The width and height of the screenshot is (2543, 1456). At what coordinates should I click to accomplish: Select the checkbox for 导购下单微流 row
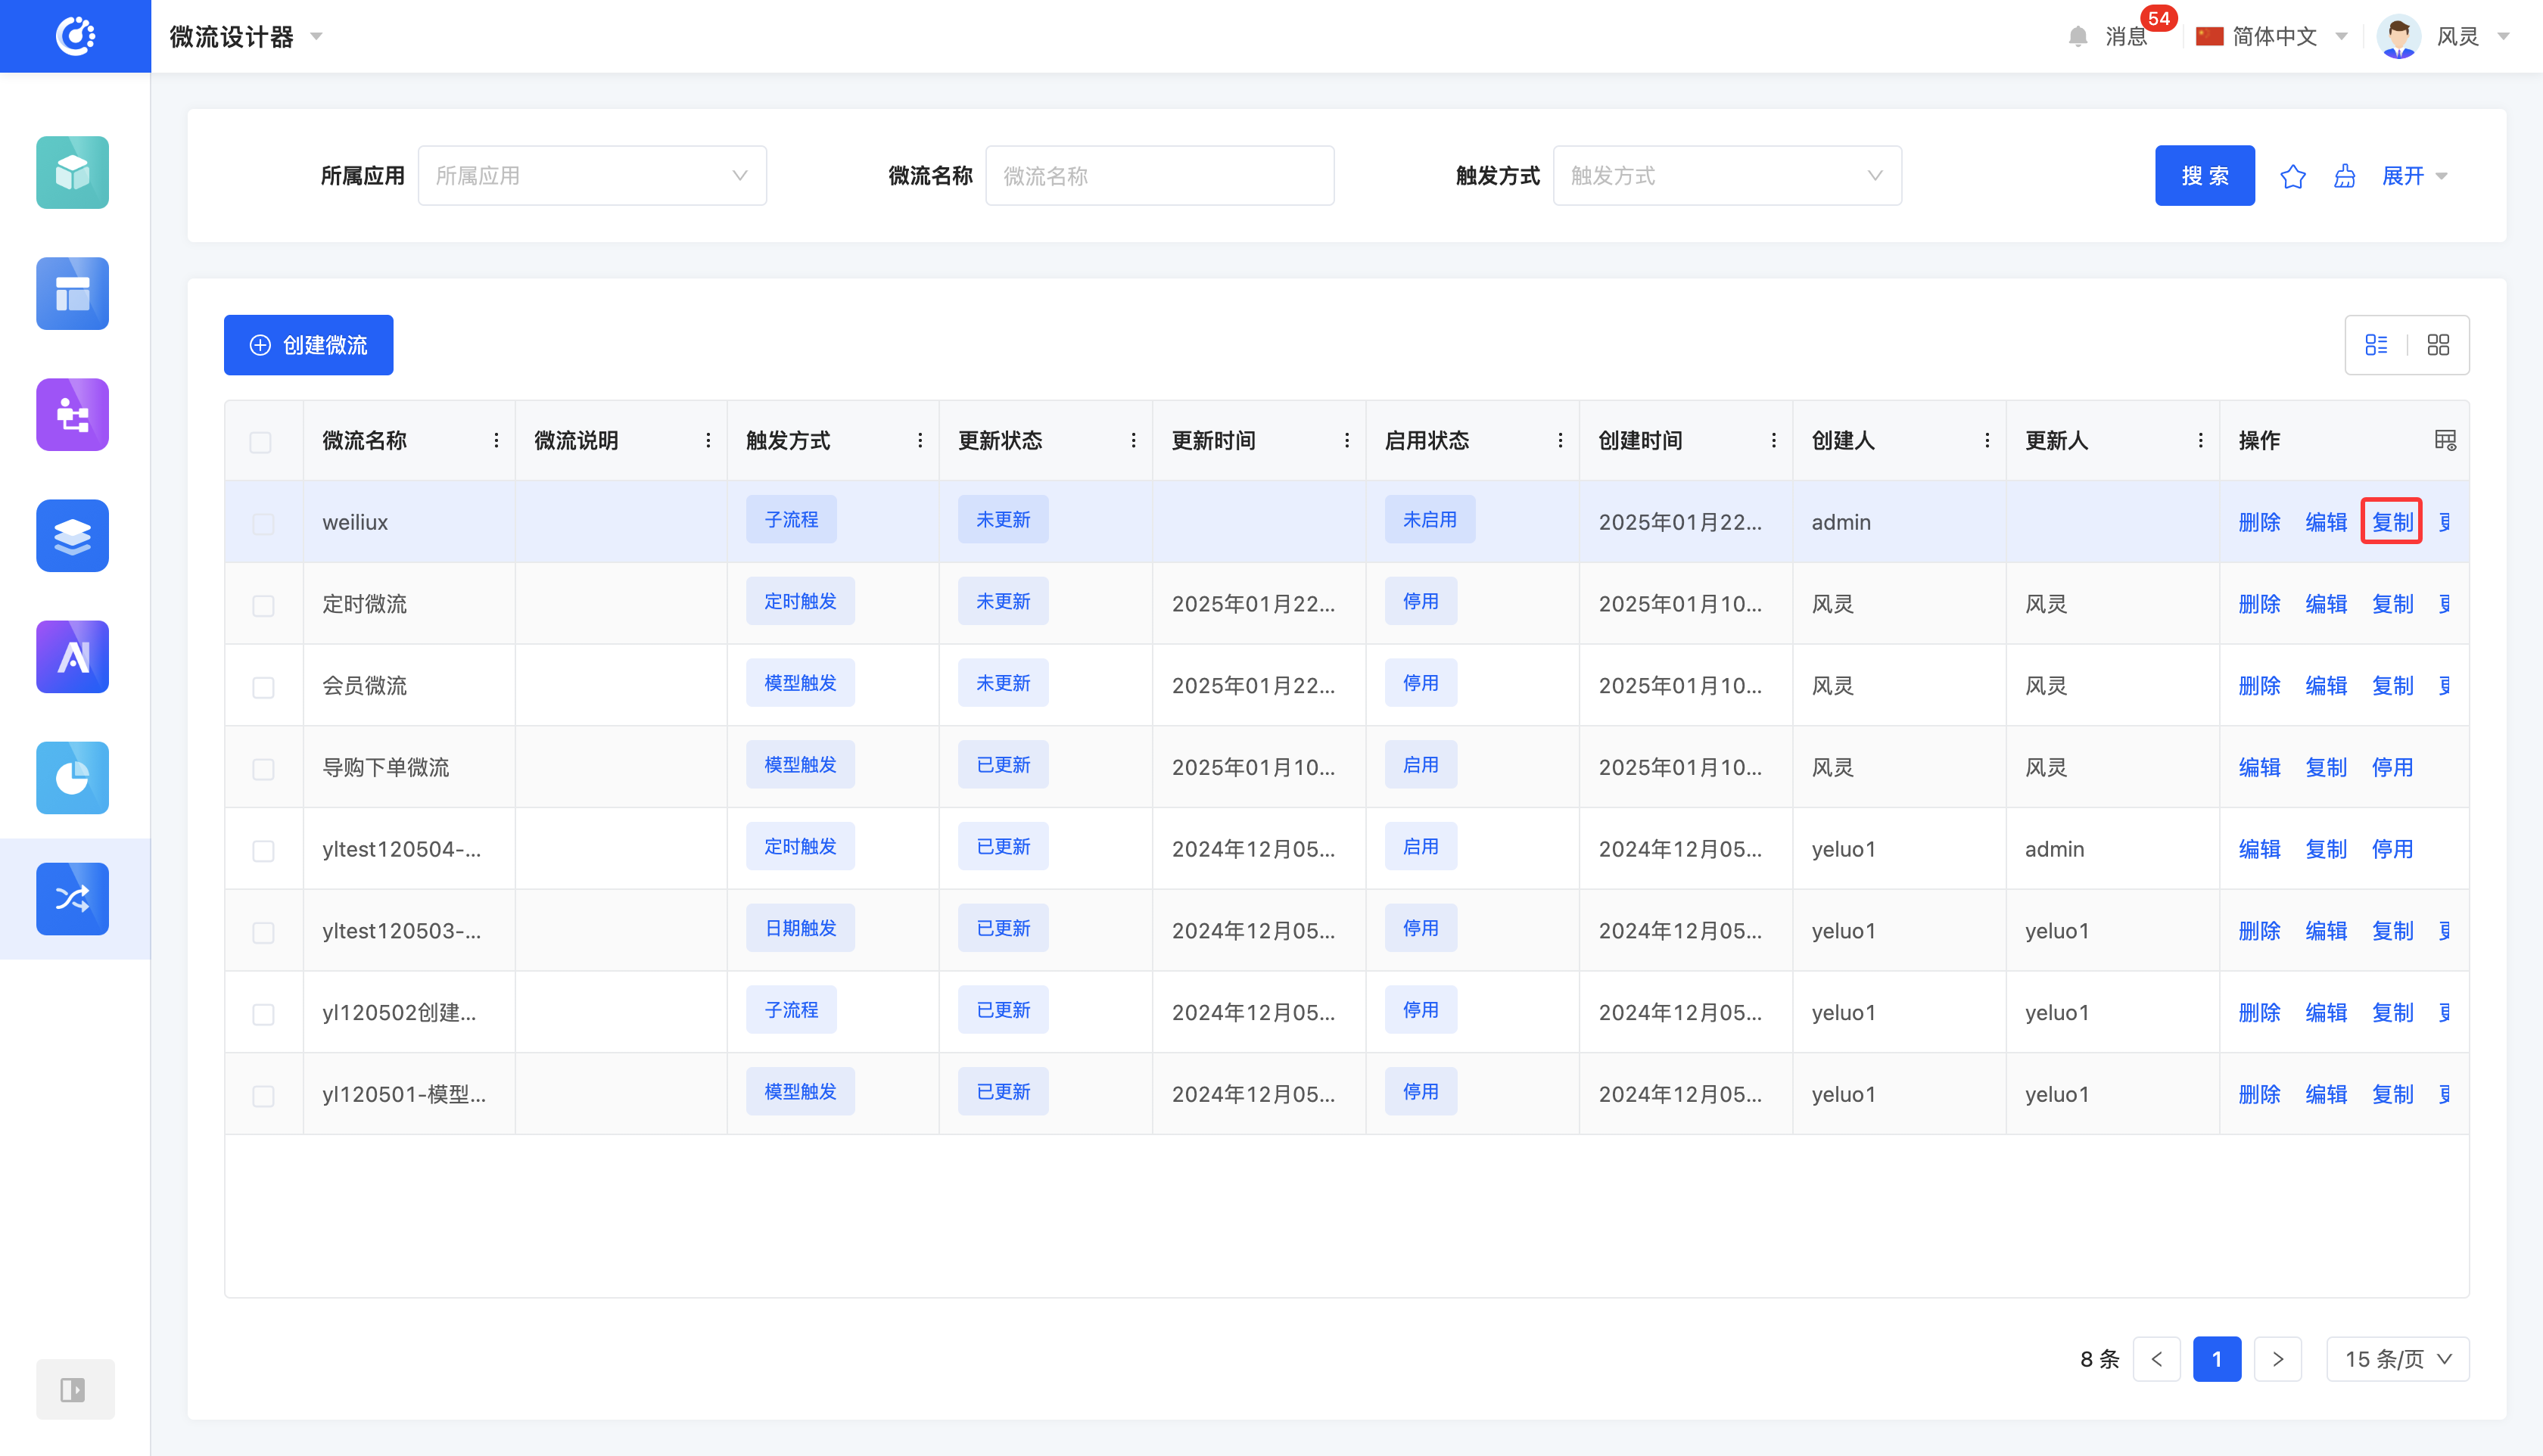tap(263, 768)
